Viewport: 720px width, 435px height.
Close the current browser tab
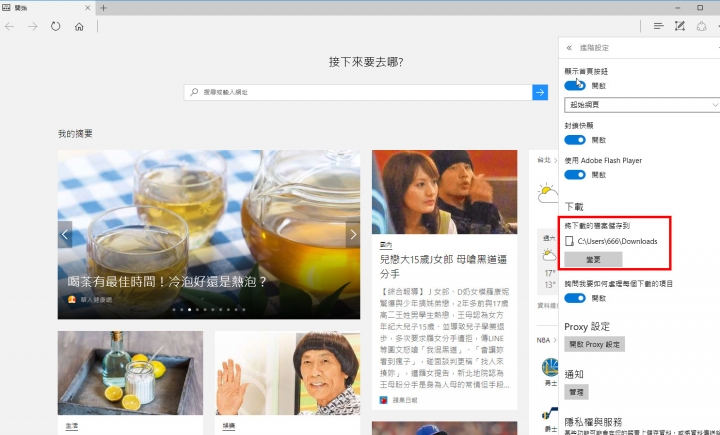point(88,8)
